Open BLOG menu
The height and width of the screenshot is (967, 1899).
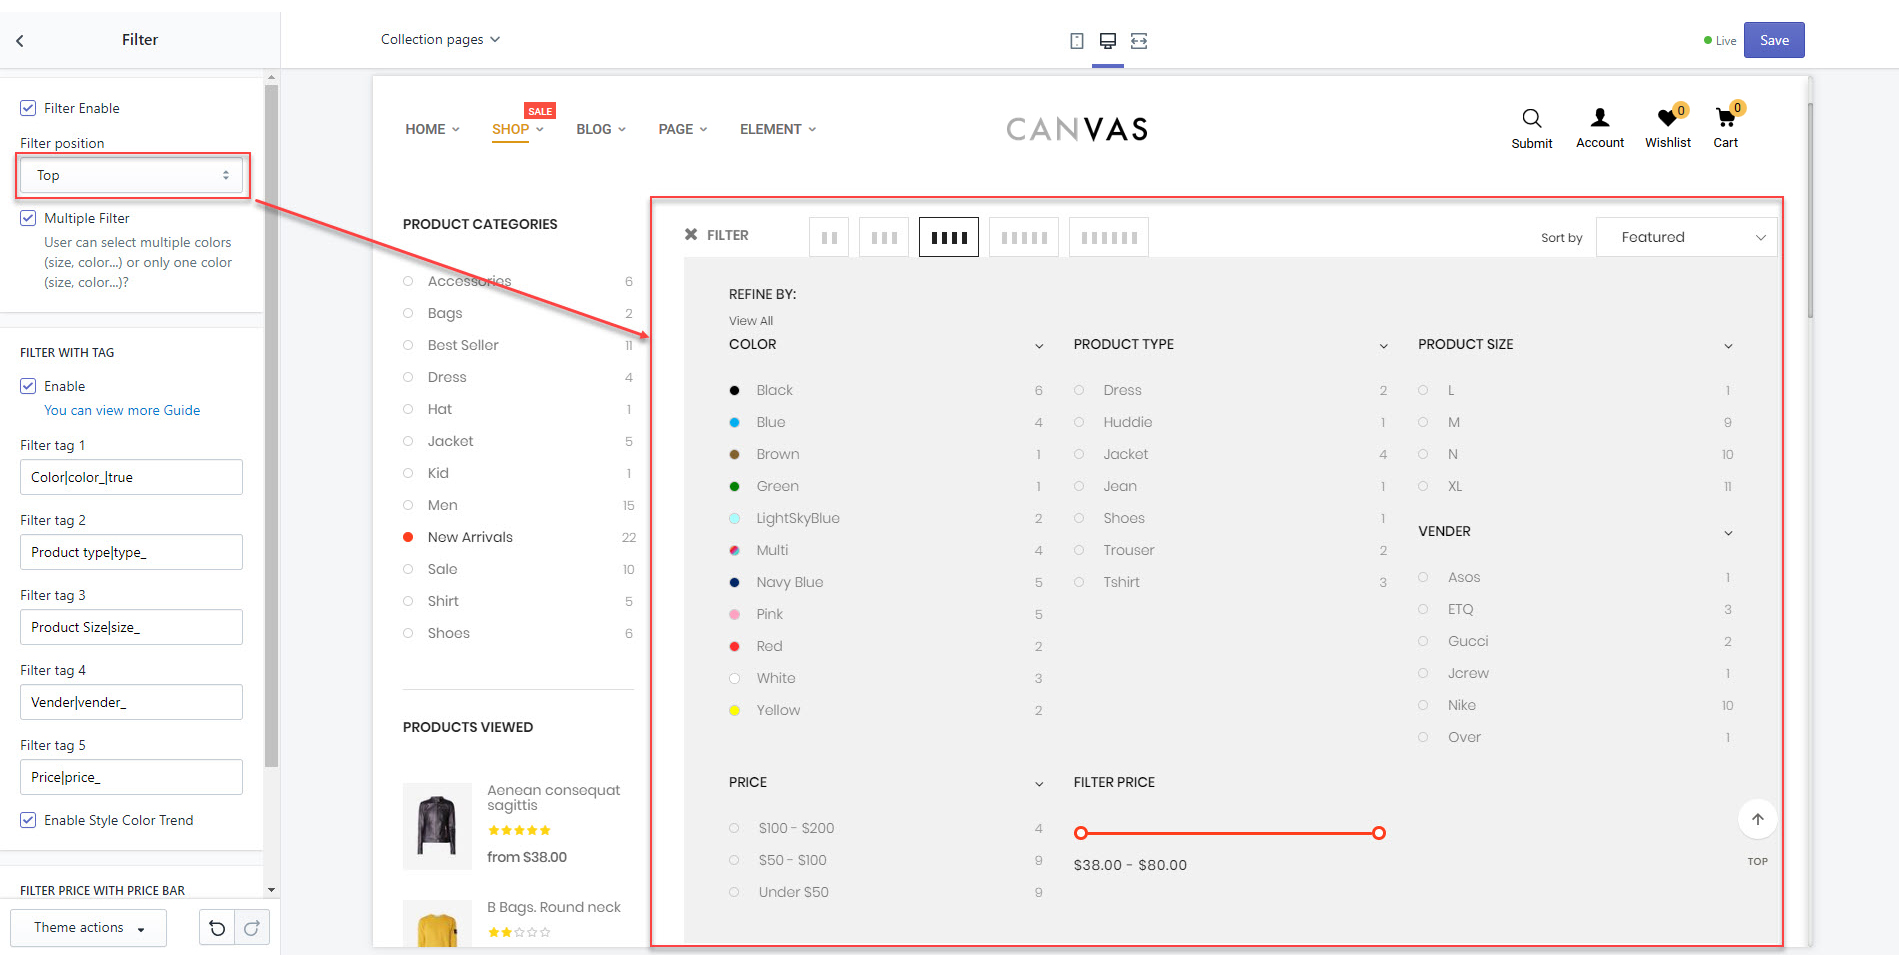pyautogui.click(x=601, y=129)
